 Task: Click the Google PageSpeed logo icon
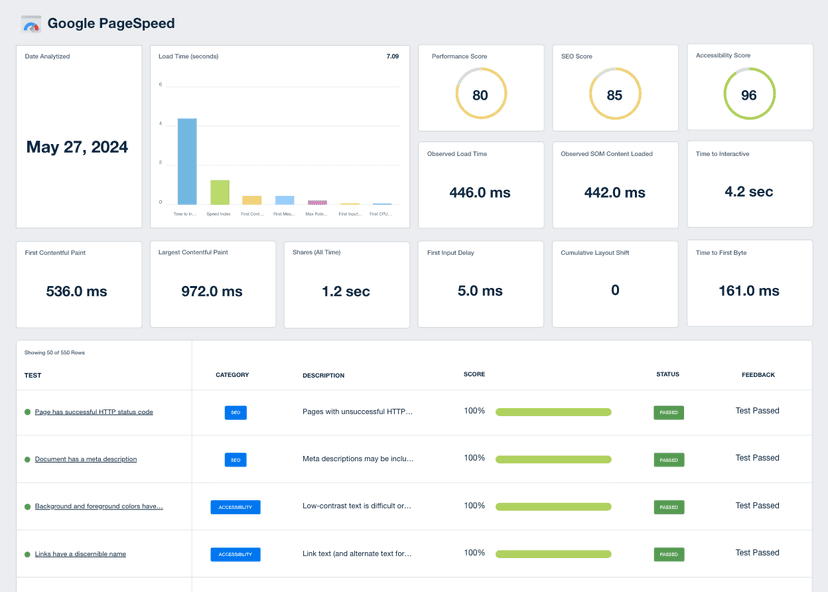click(x=31, y=23)
